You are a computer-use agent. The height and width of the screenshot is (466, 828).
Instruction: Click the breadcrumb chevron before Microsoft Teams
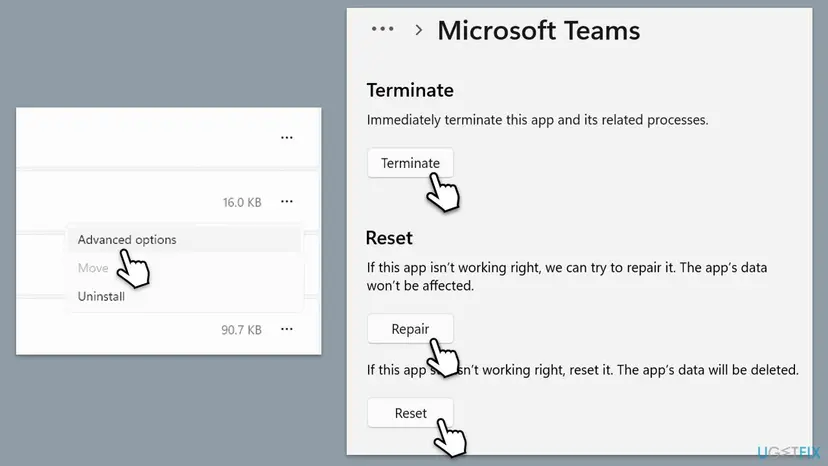[419, 30]
